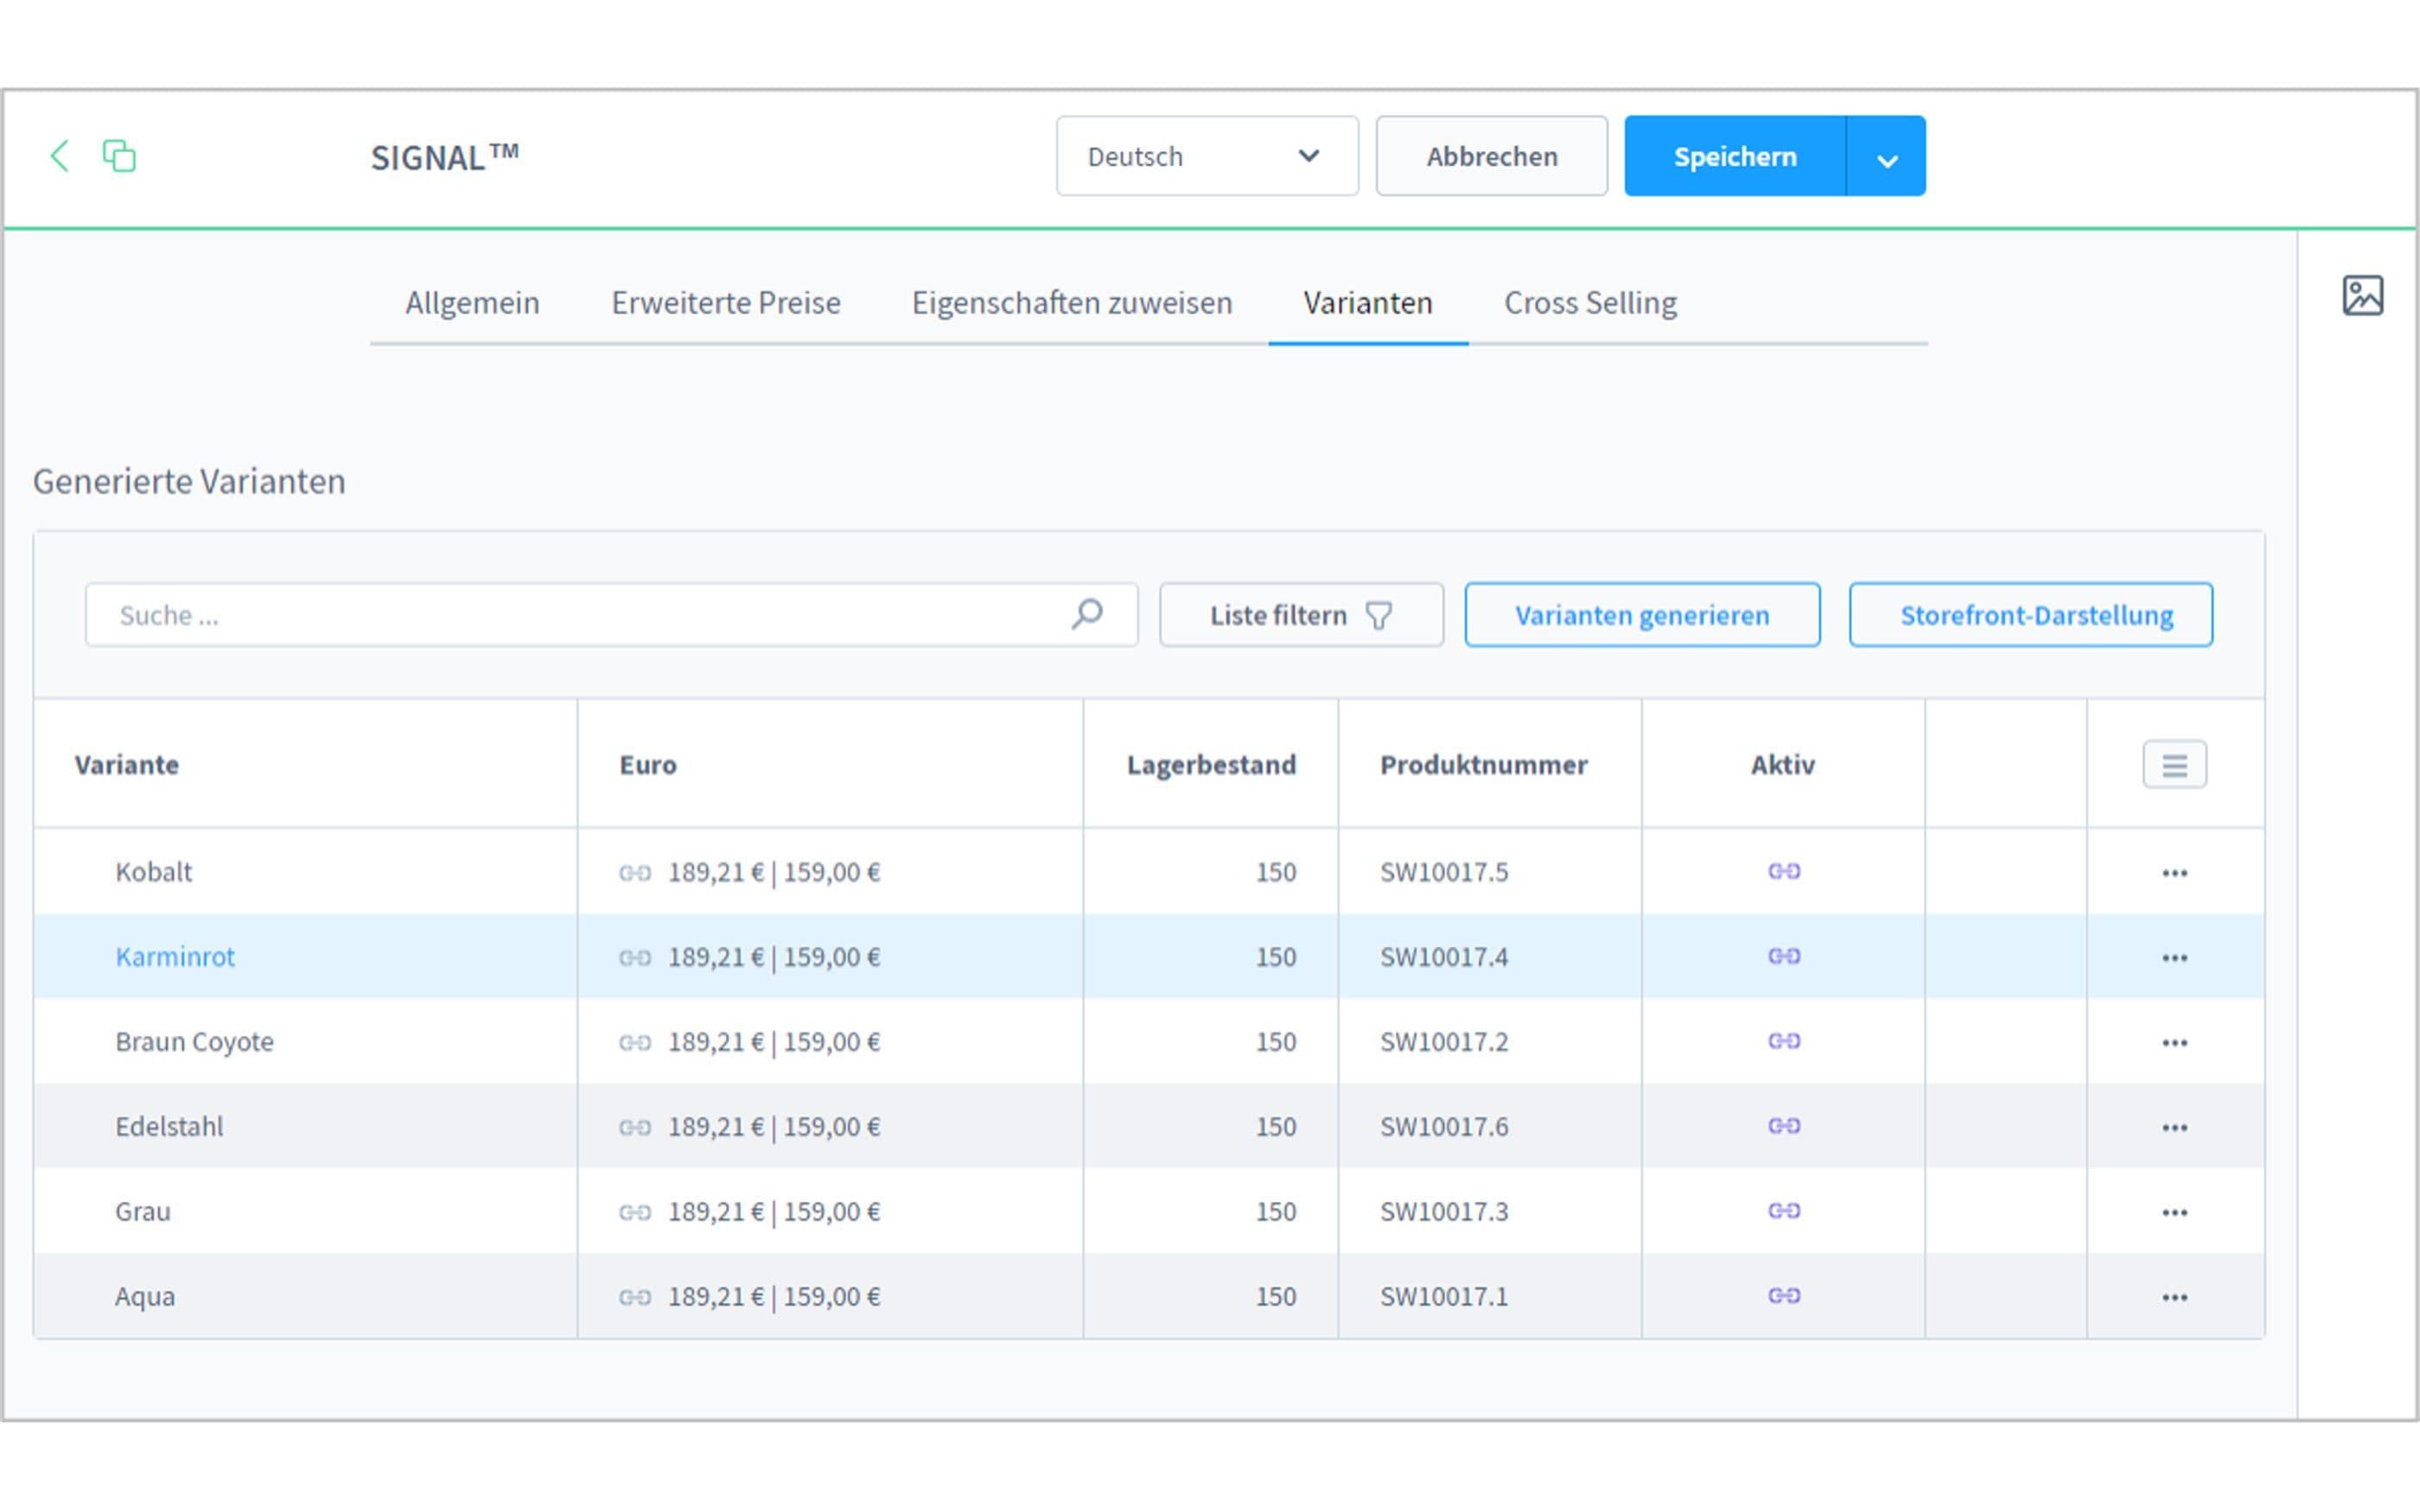Switch to the Cross Selling tab
The height and width of the screenshot is (1512, 2420).
[1589, 302]
